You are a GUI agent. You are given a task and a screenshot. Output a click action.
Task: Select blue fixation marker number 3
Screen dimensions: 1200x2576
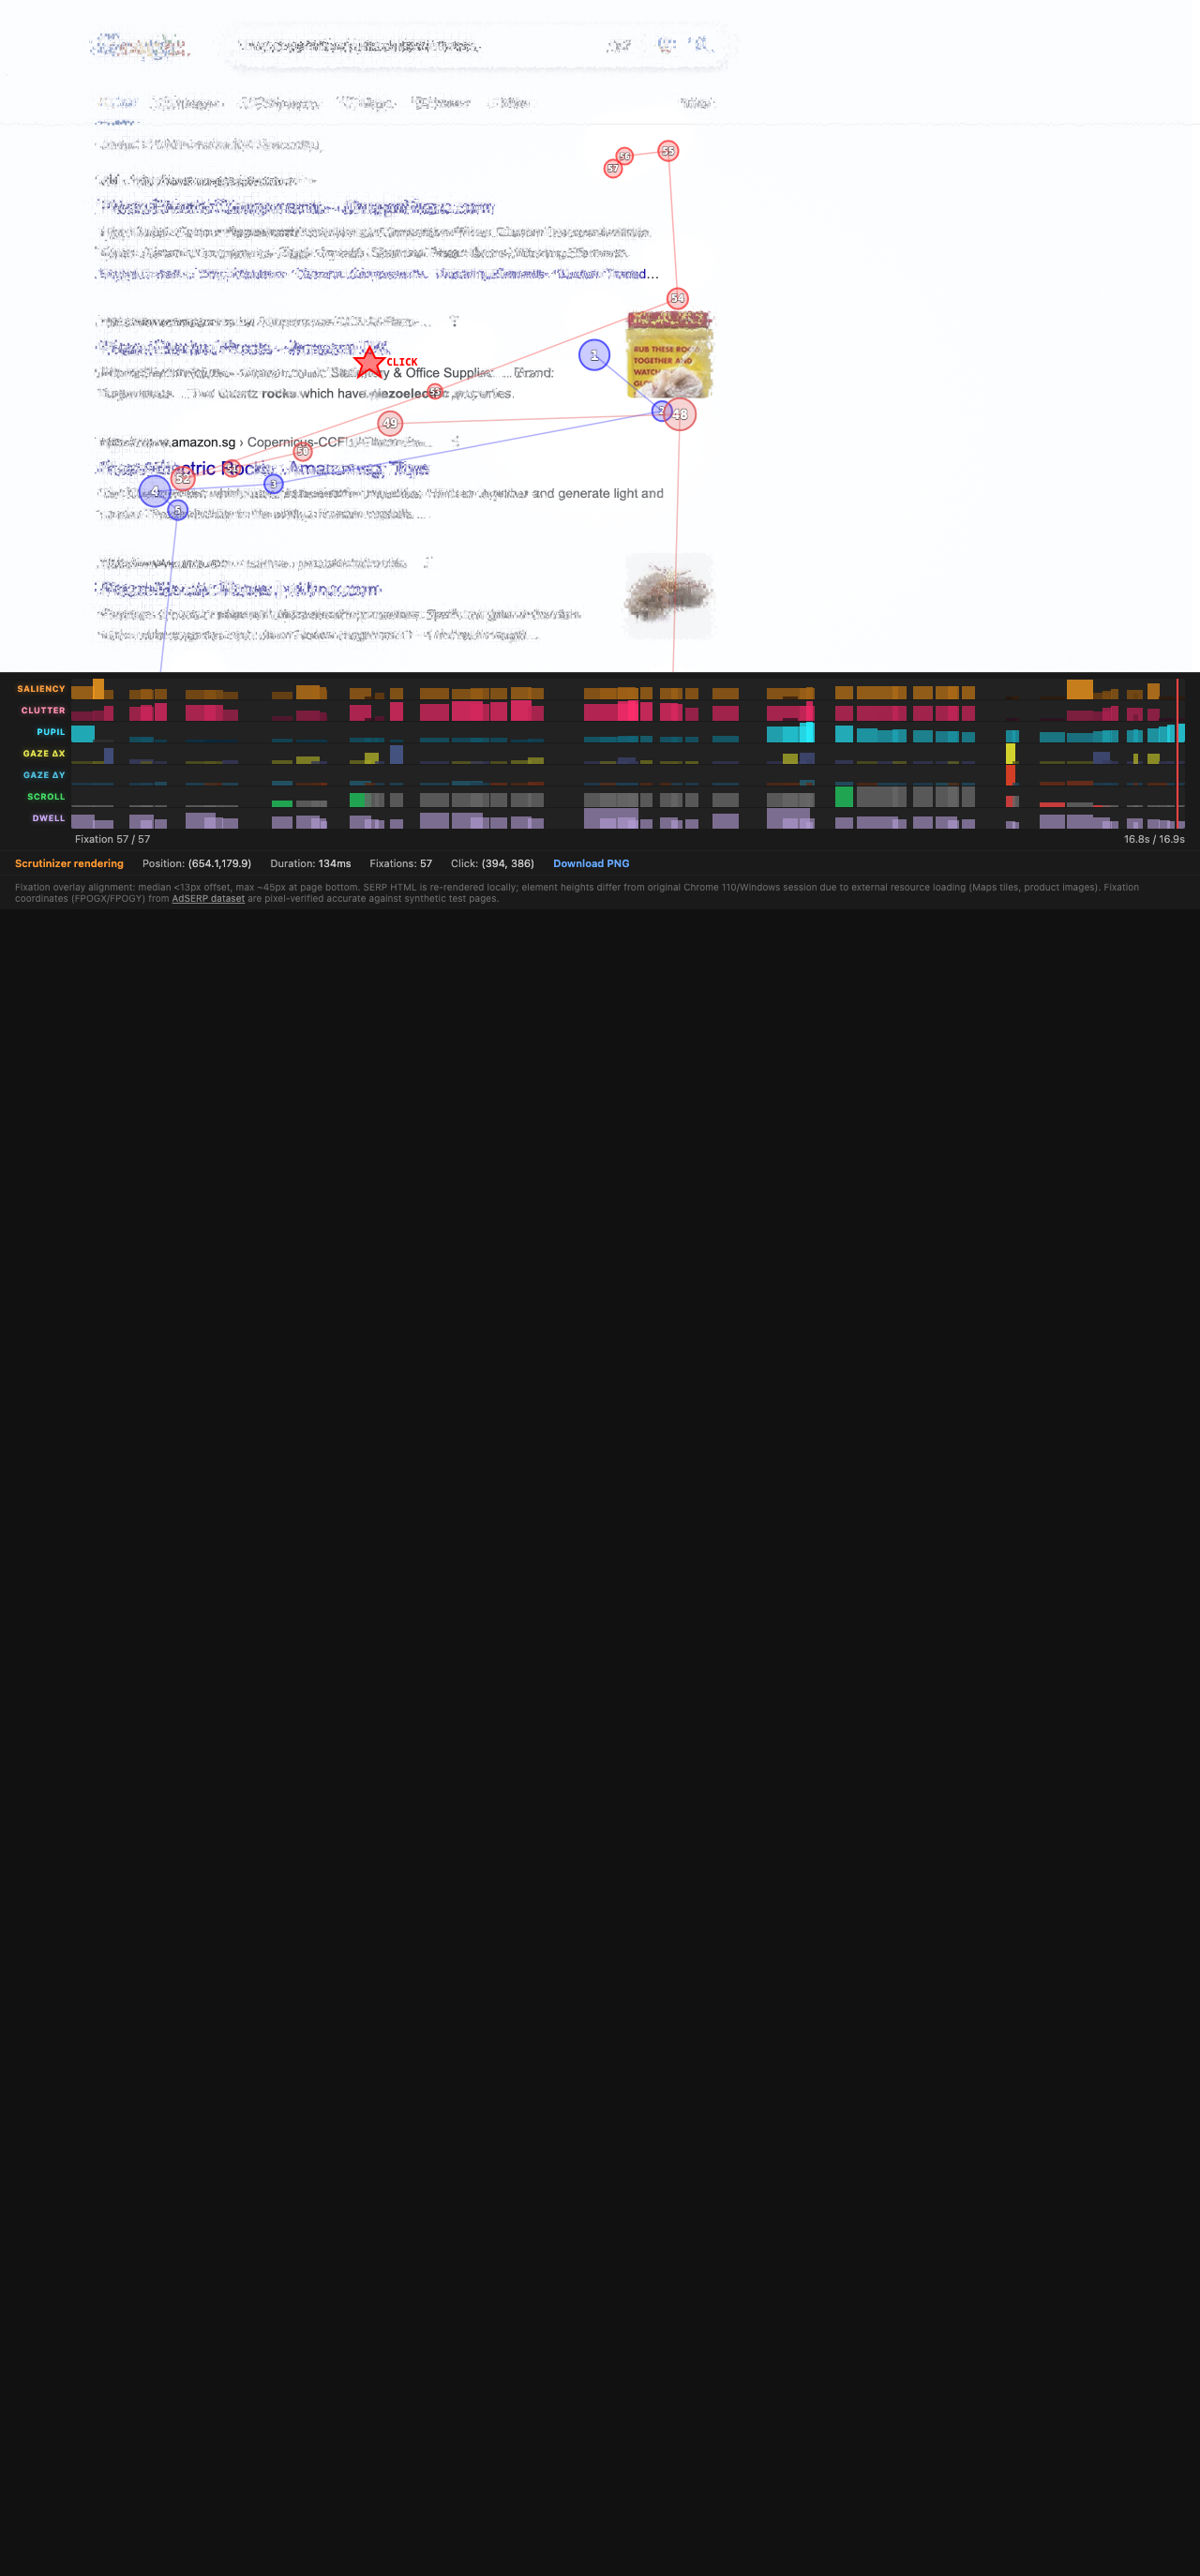273,484
